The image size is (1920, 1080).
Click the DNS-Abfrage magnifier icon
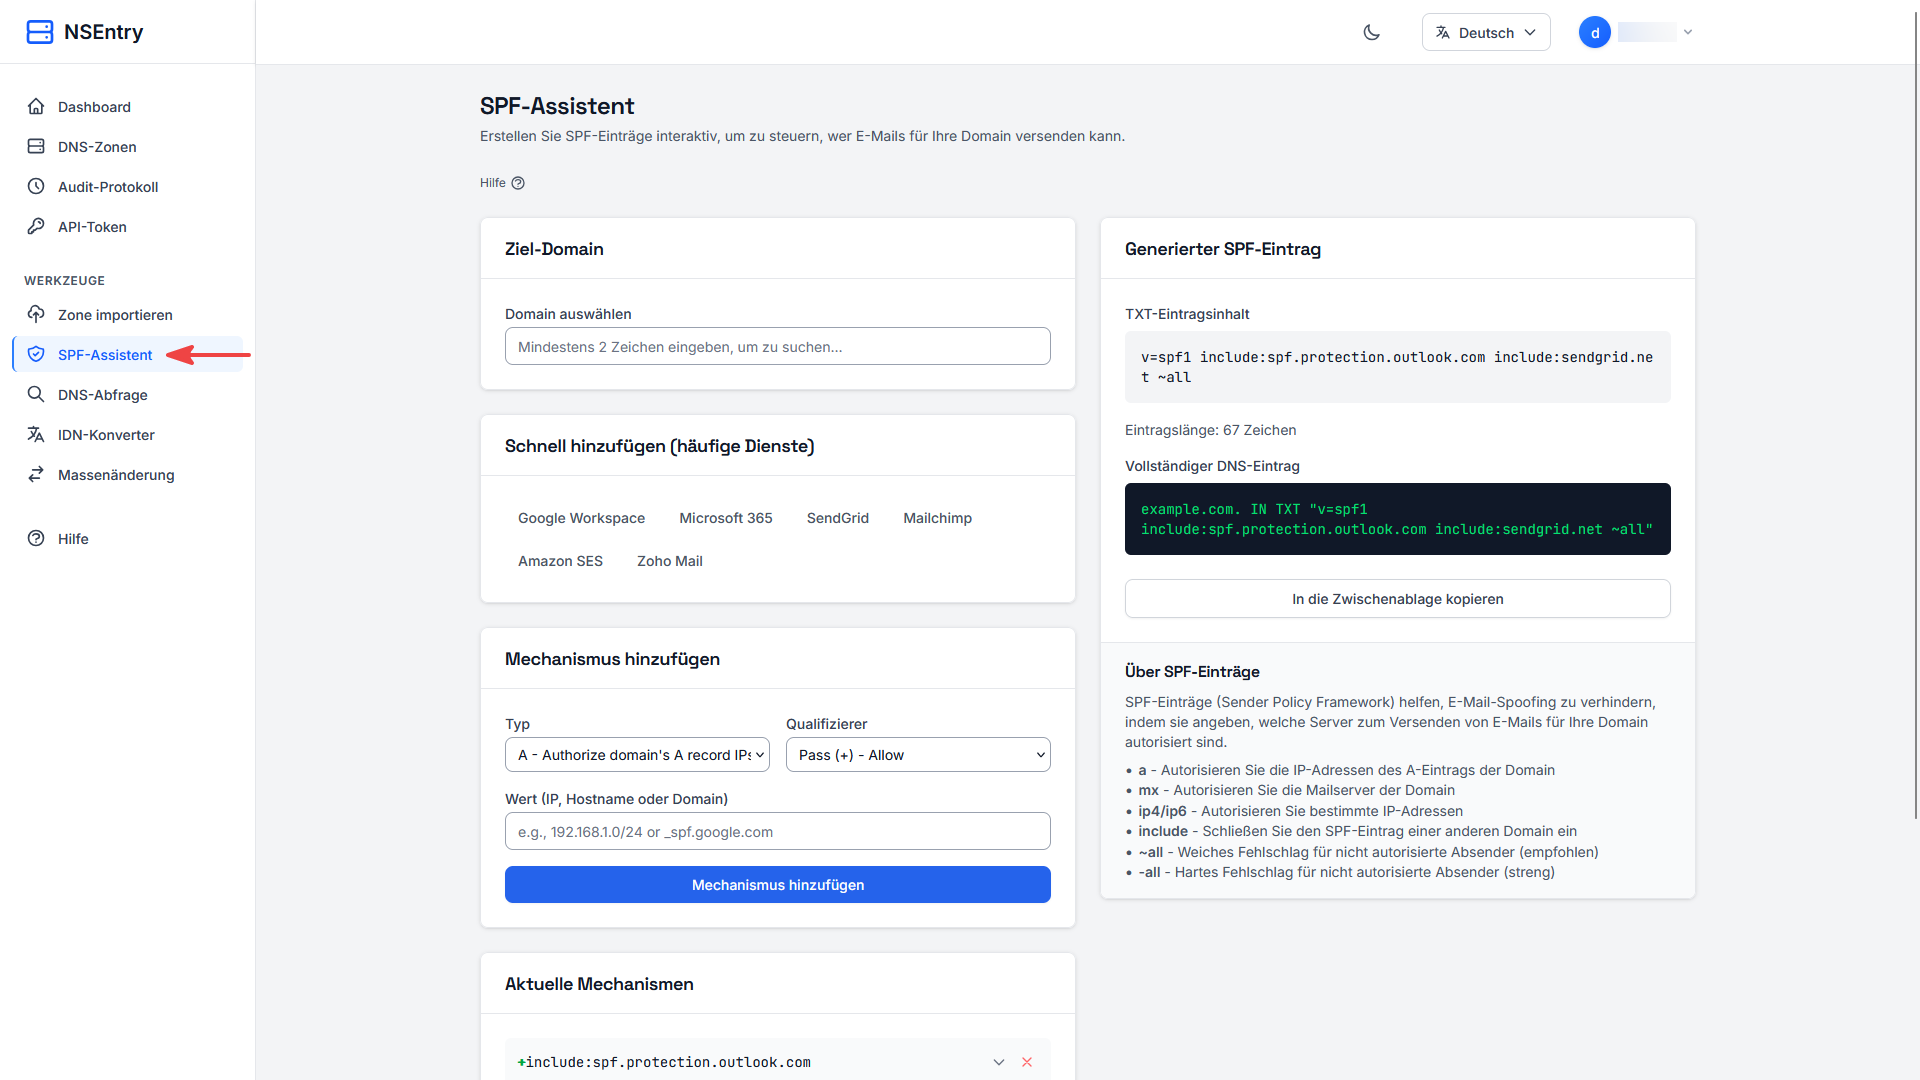pos(36,394)
